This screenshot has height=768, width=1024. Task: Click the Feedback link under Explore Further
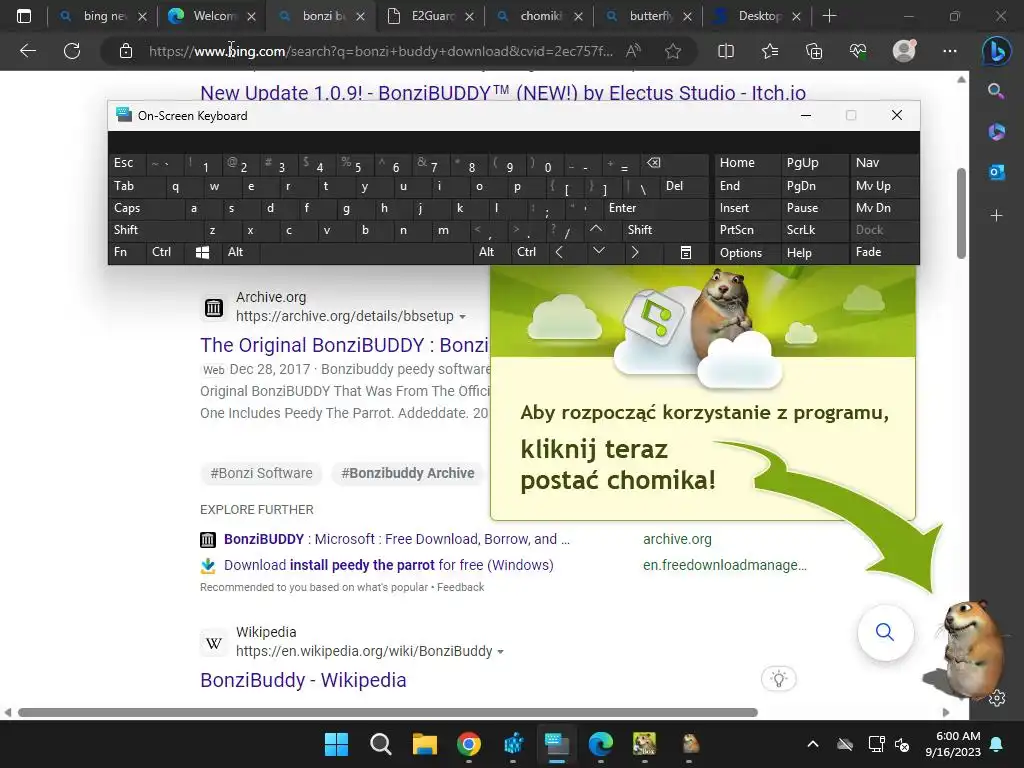tap(460, 587)
